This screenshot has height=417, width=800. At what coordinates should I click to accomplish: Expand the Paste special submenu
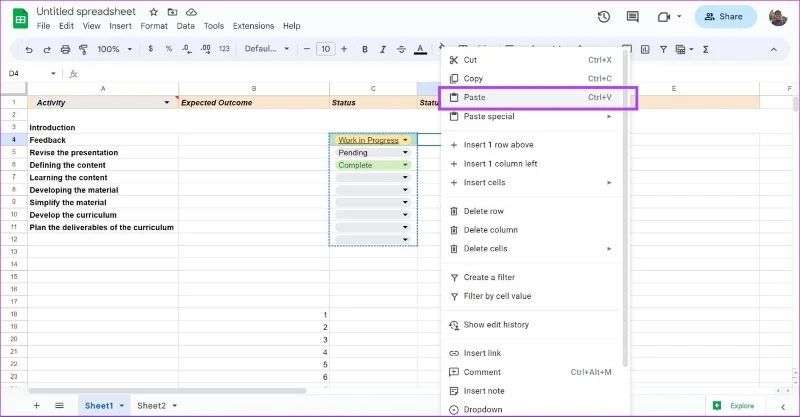pyautogui.click(x=532, y=116)
